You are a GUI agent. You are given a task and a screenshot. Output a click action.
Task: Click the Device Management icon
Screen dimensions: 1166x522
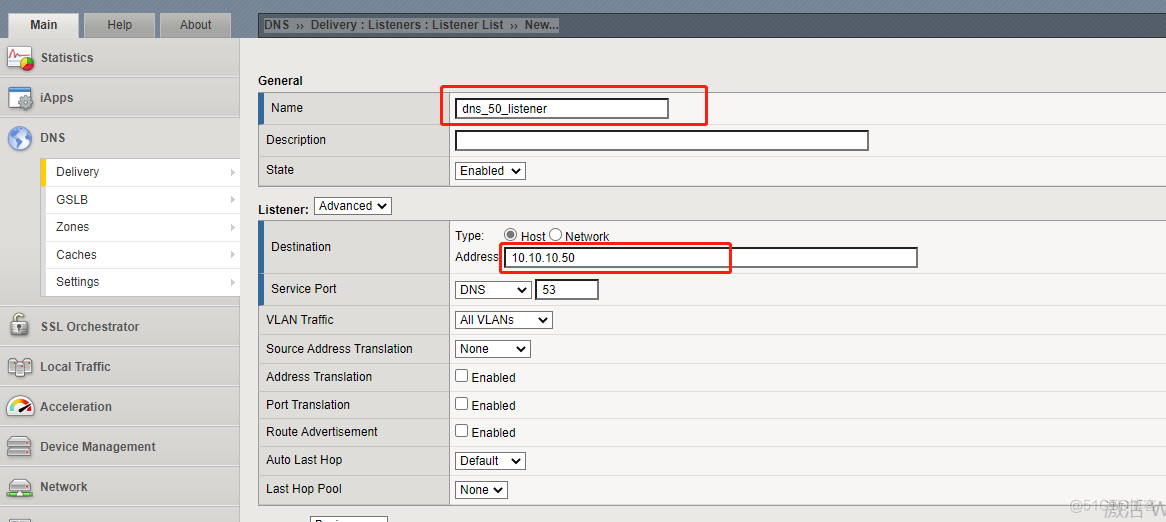pyautogui.click(x=20, y=447)
